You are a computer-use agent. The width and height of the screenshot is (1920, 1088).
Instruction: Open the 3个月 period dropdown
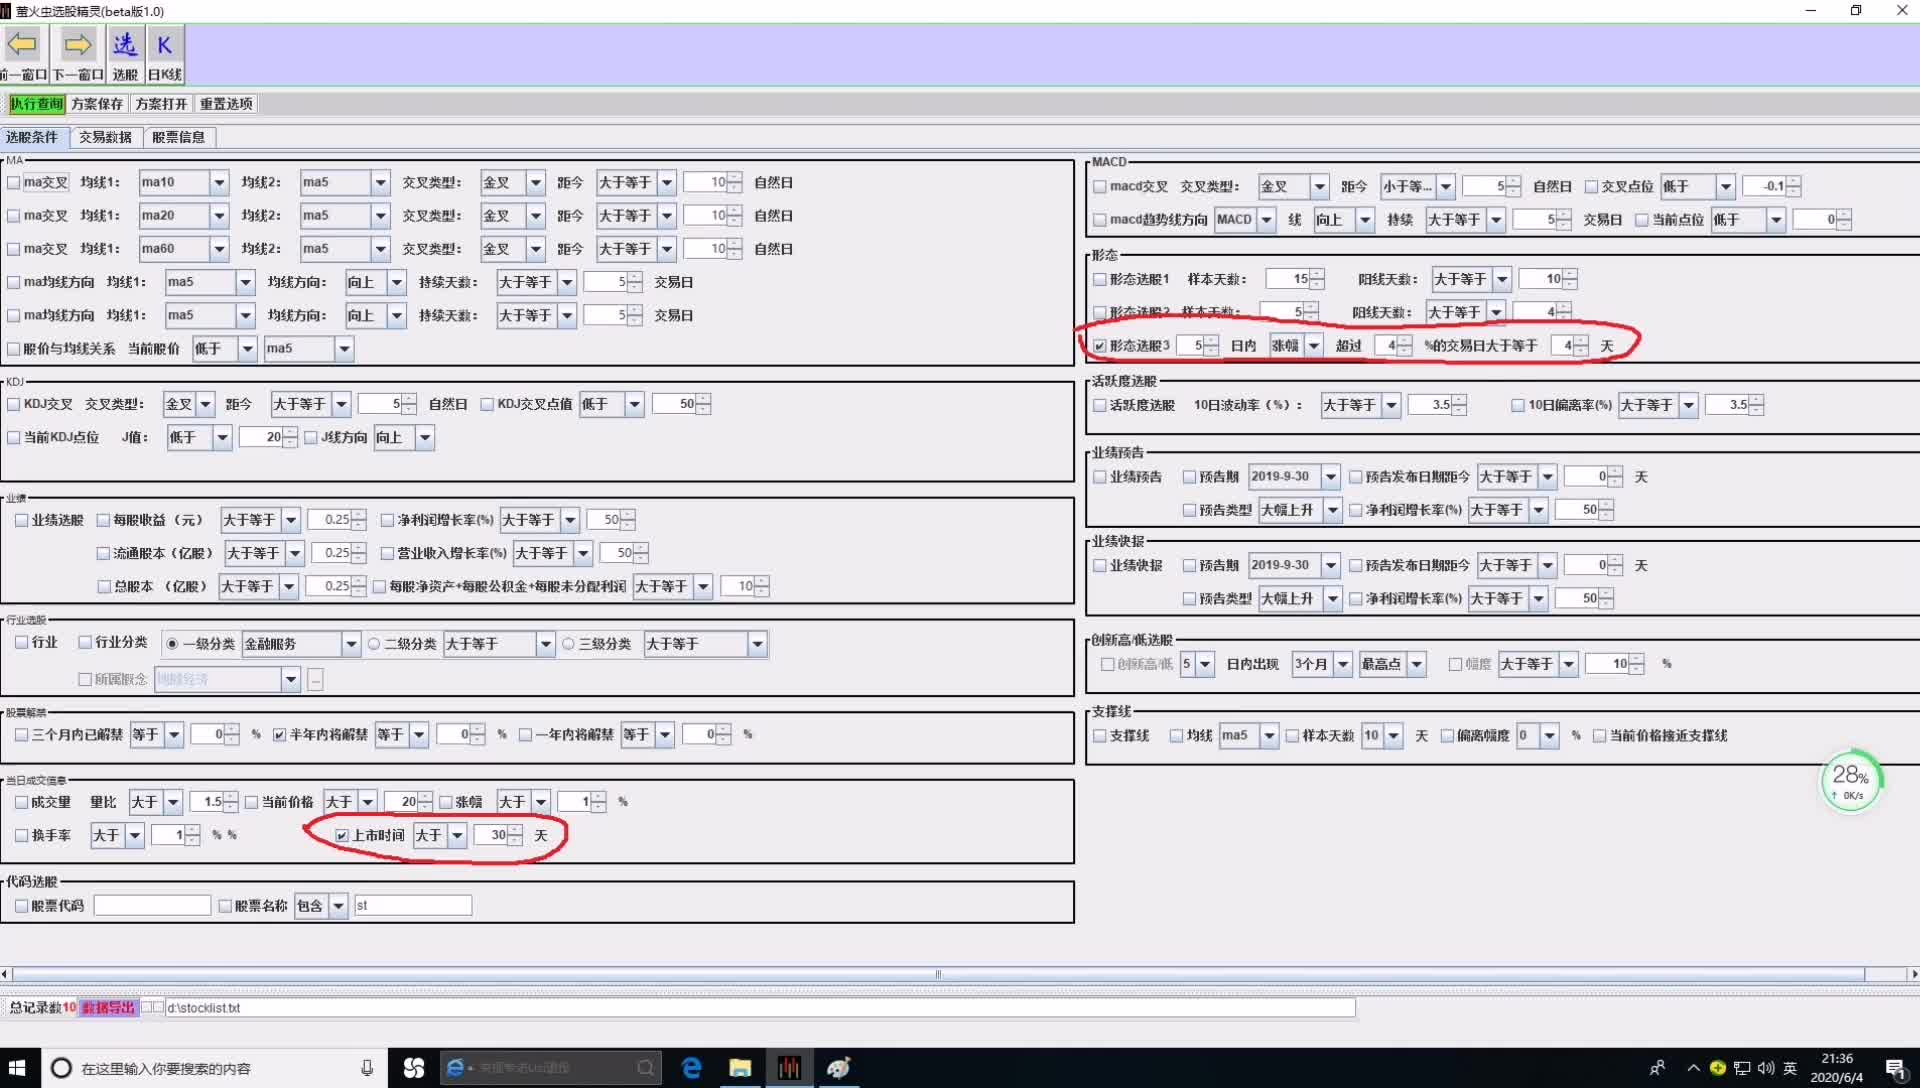point(1342,664)
